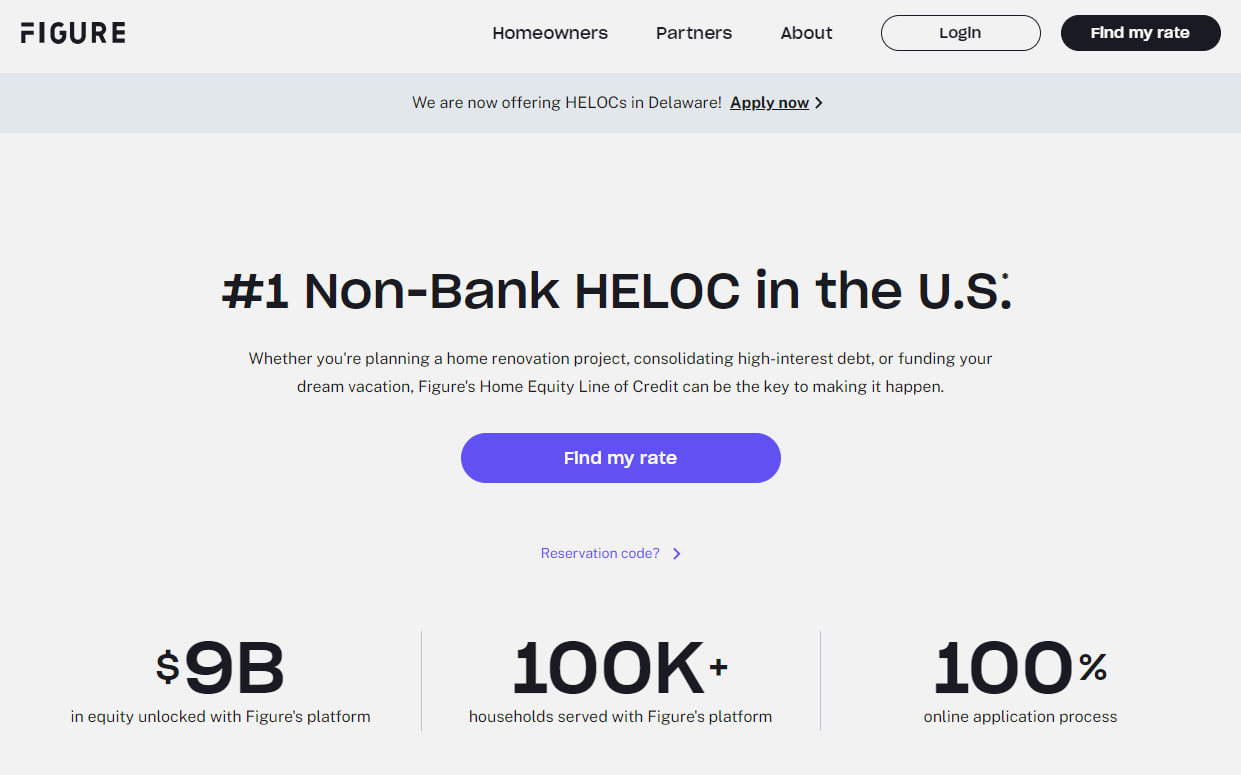1241x775 pixels.
Task: Open the Reservation code? link
Action: click(600, 553)
